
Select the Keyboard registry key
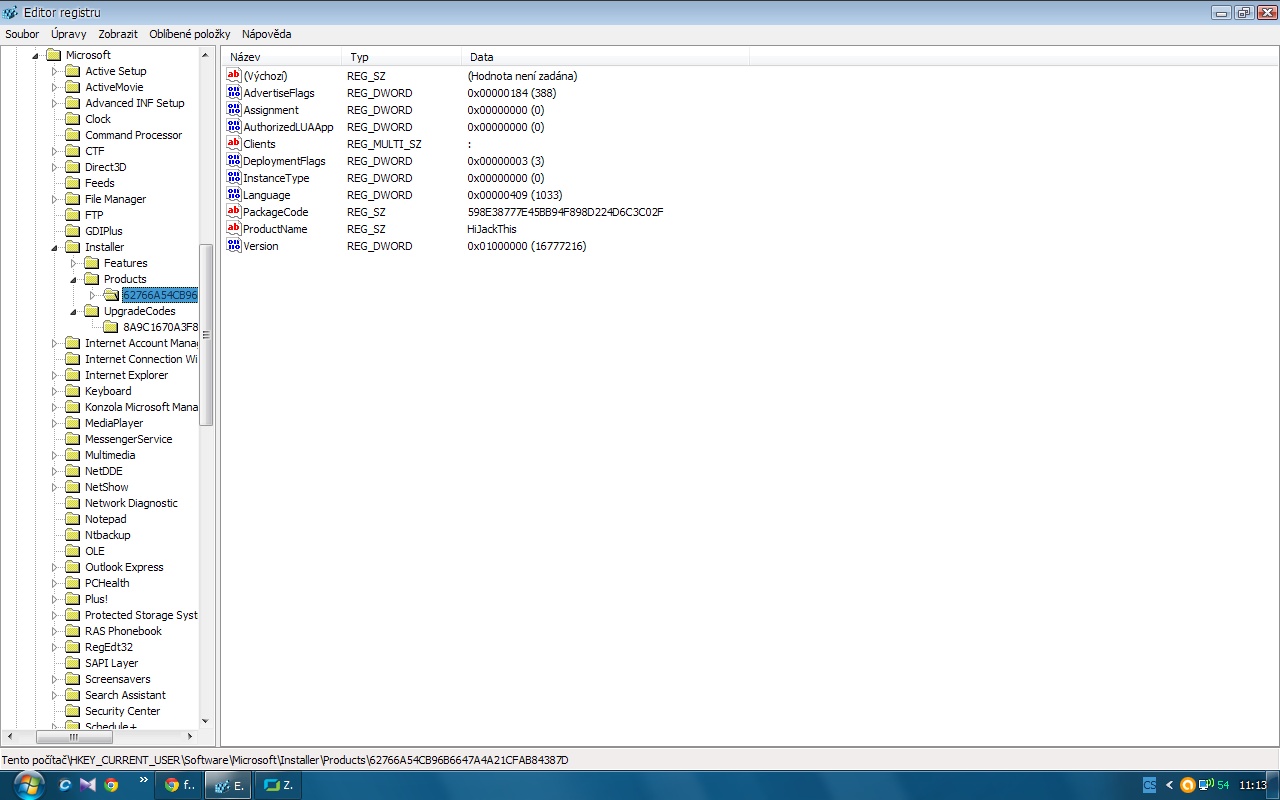(108, 391)
